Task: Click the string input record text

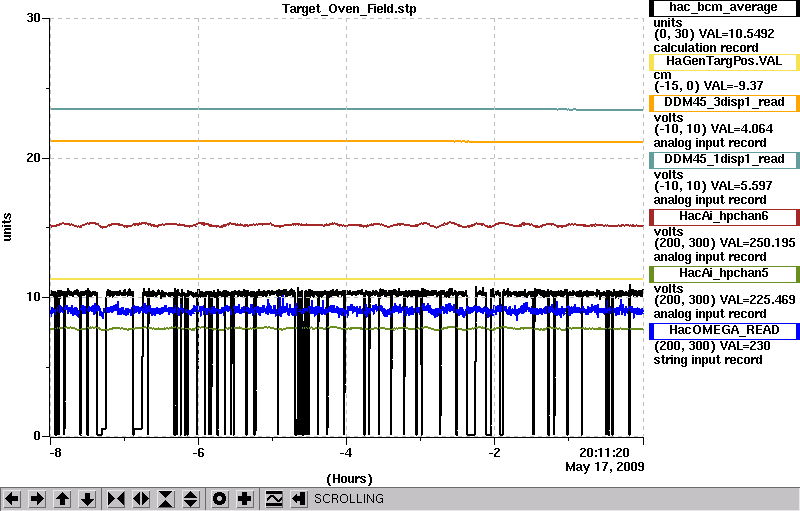Action: [708, 360]
